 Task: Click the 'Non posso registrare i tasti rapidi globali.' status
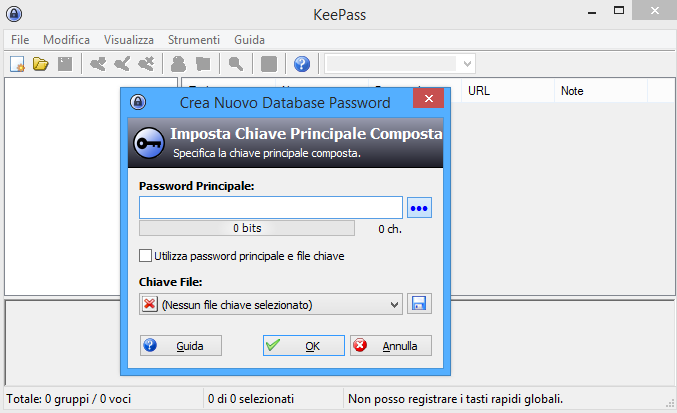pyautogui.click(x=456, y=399)
